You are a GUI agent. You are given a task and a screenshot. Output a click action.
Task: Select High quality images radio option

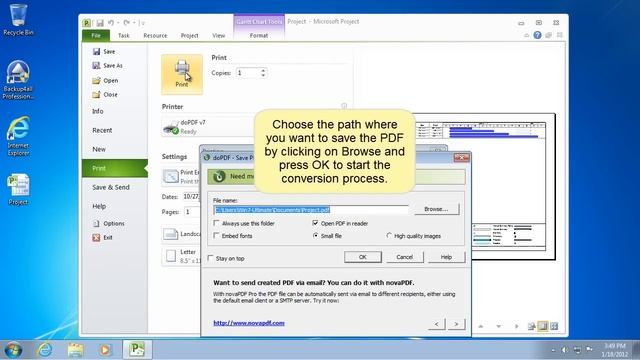click(x=389, y=236)
